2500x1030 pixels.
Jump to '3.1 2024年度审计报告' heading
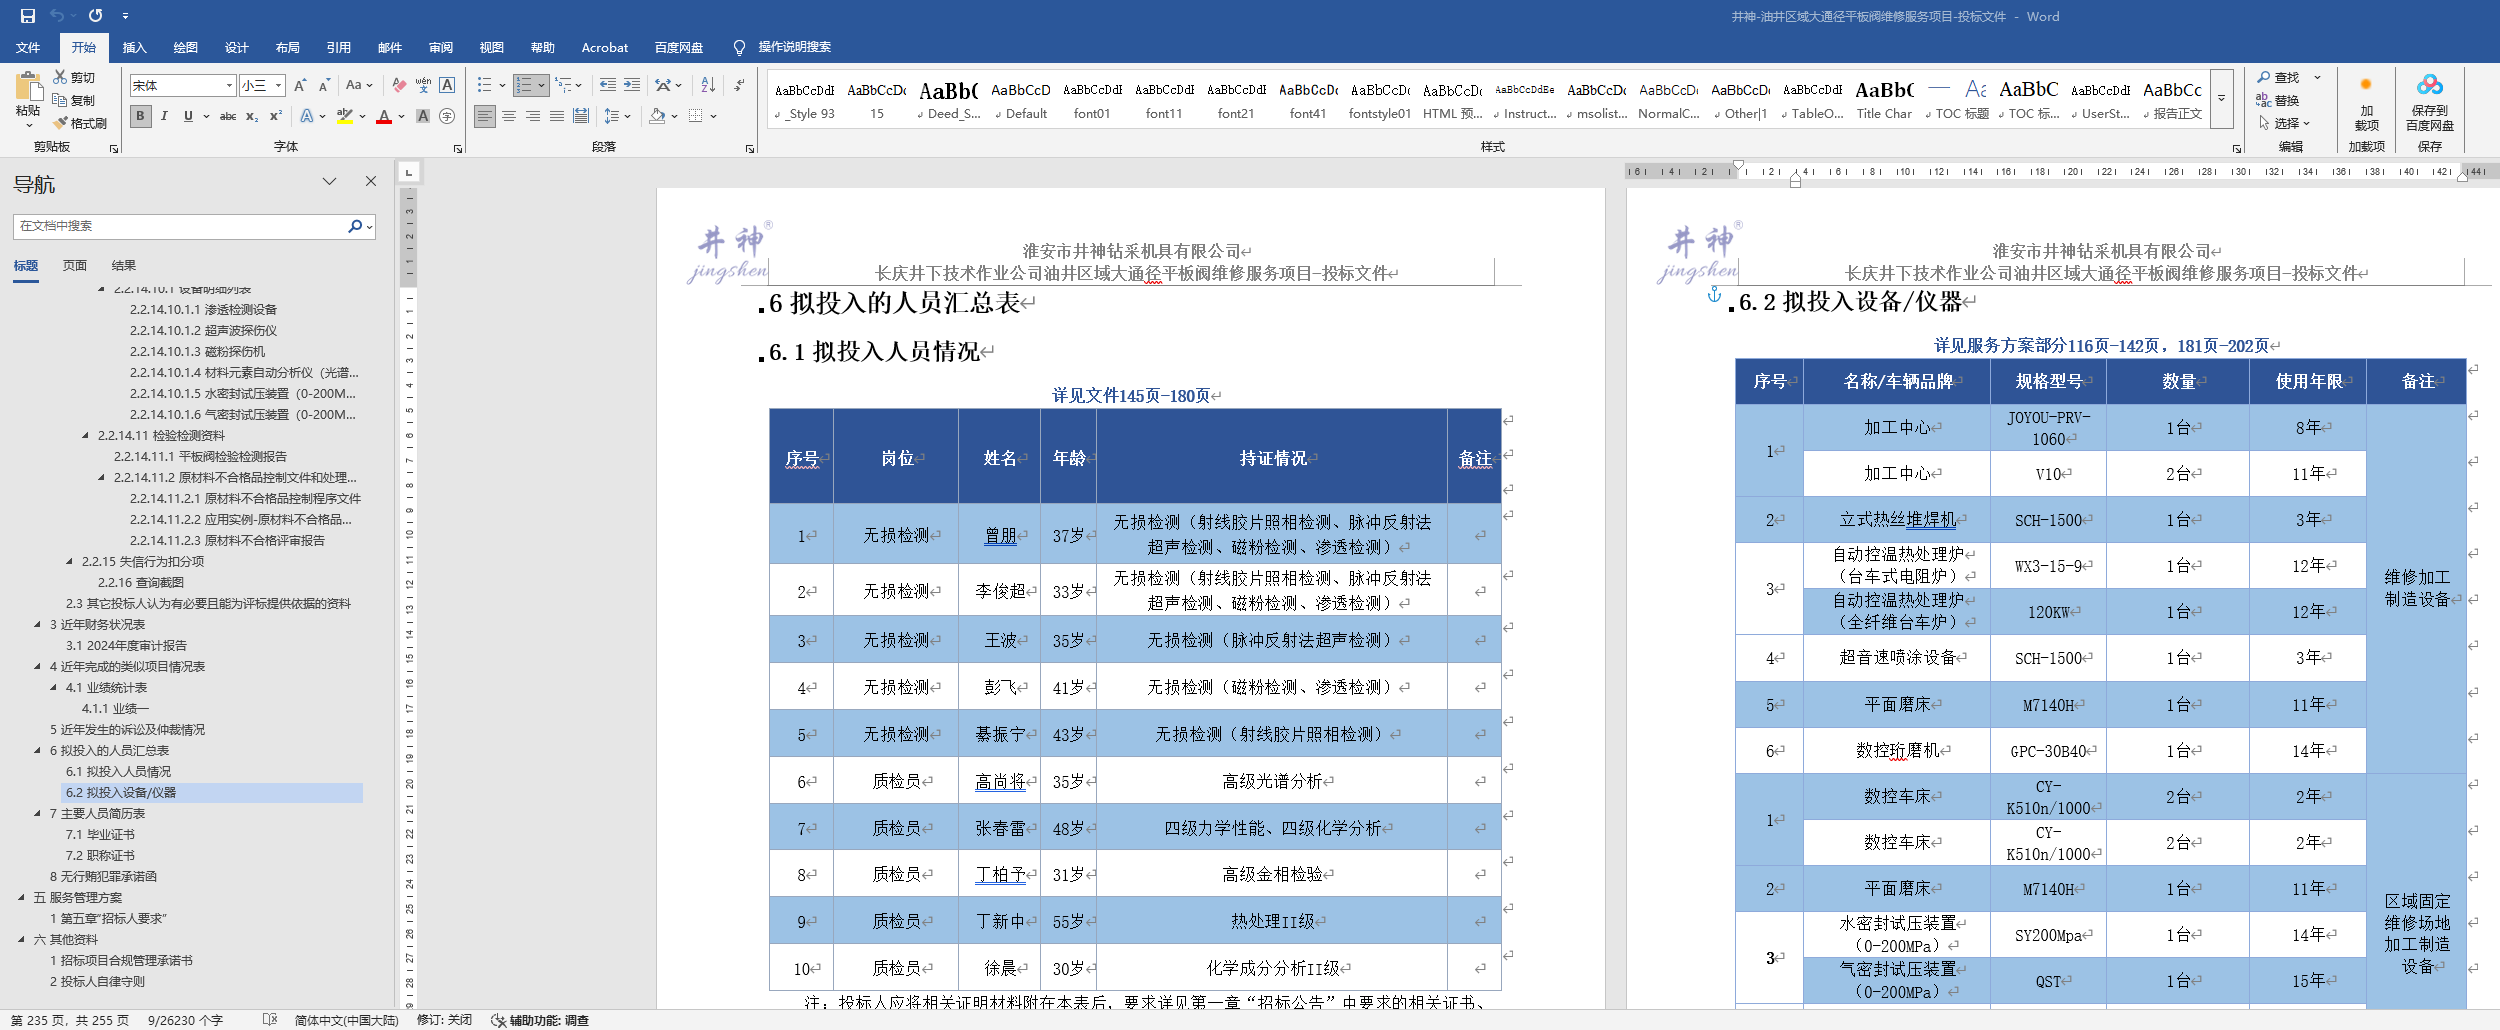pos(126,646)
